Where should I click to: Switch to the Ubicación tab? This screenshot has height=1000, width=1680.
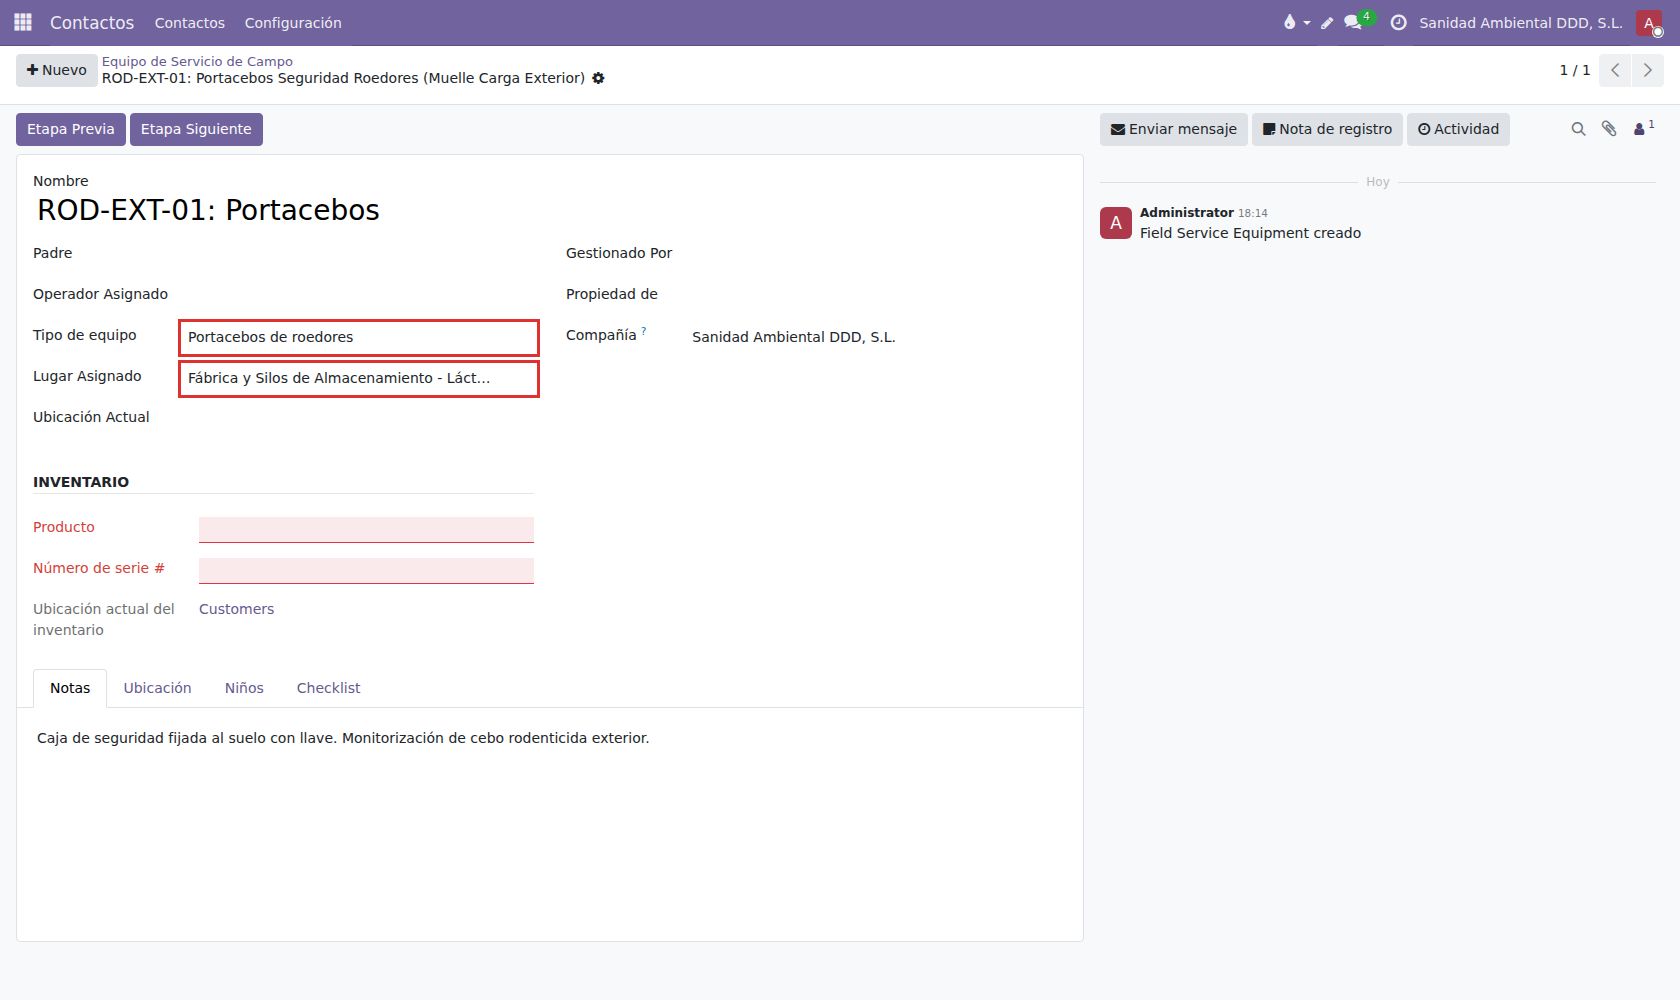coord(157,688)
